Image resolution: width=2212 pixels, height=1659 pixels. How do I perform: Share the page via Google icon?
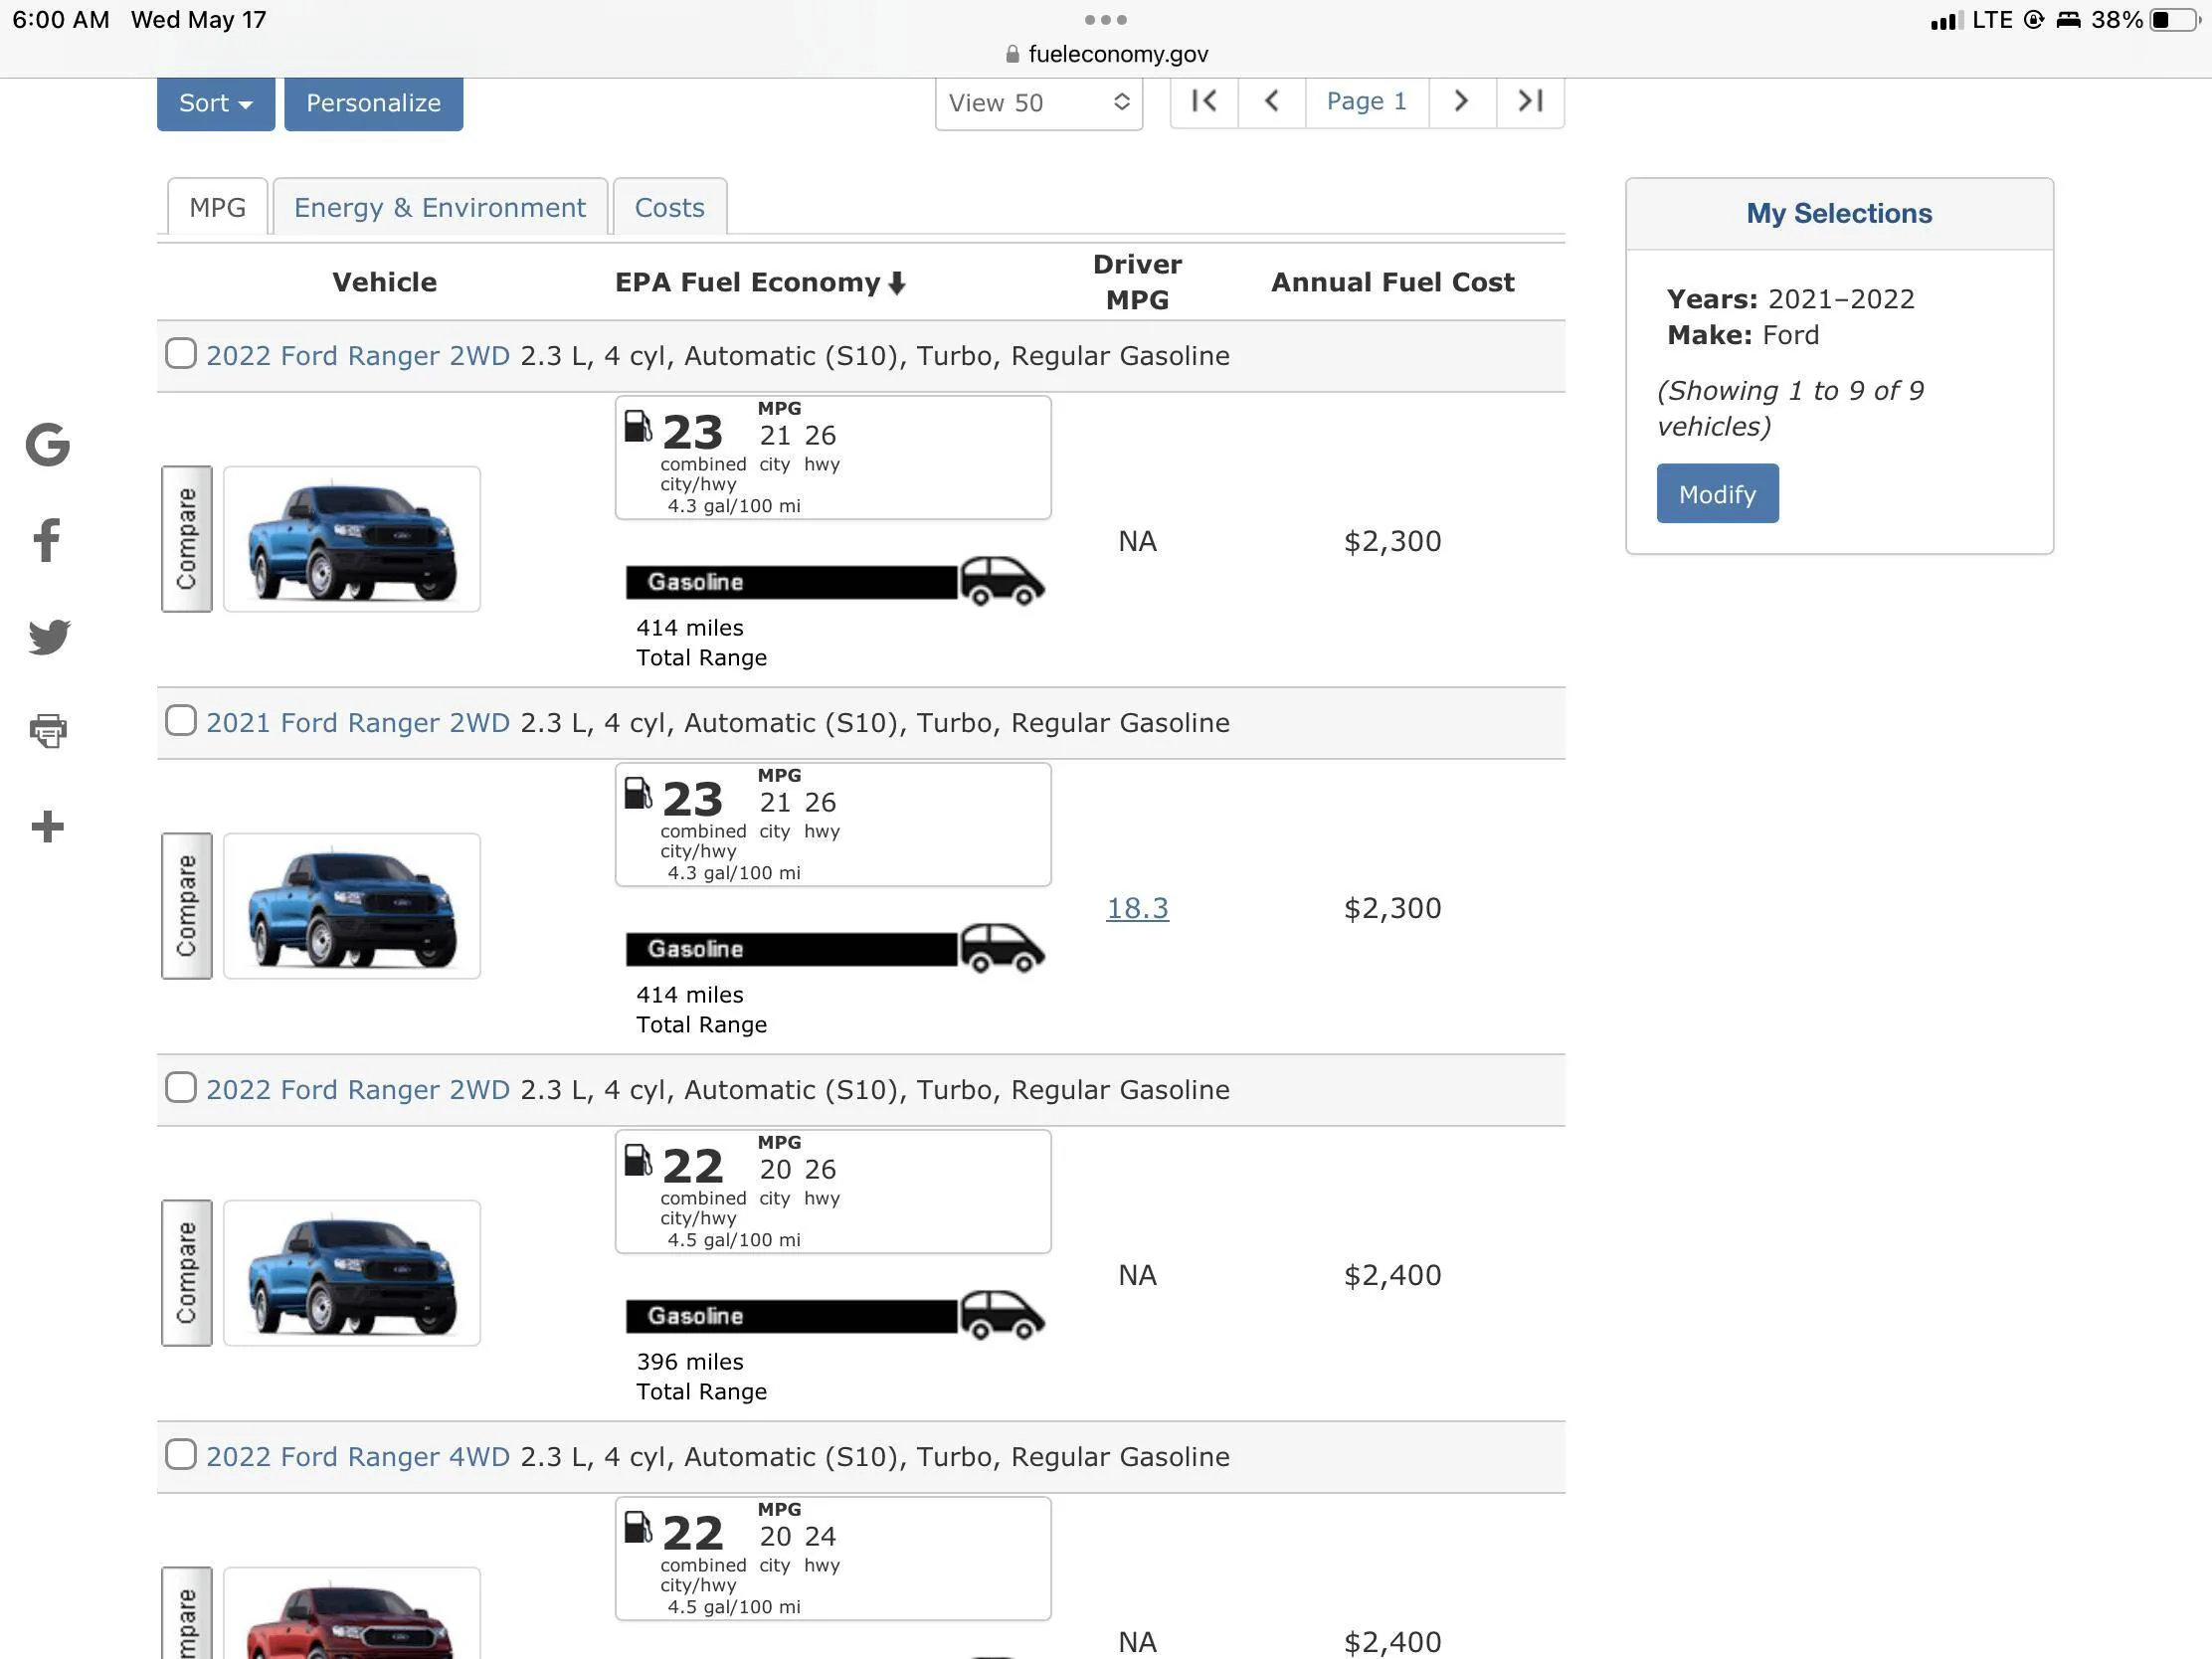[48, 445]
